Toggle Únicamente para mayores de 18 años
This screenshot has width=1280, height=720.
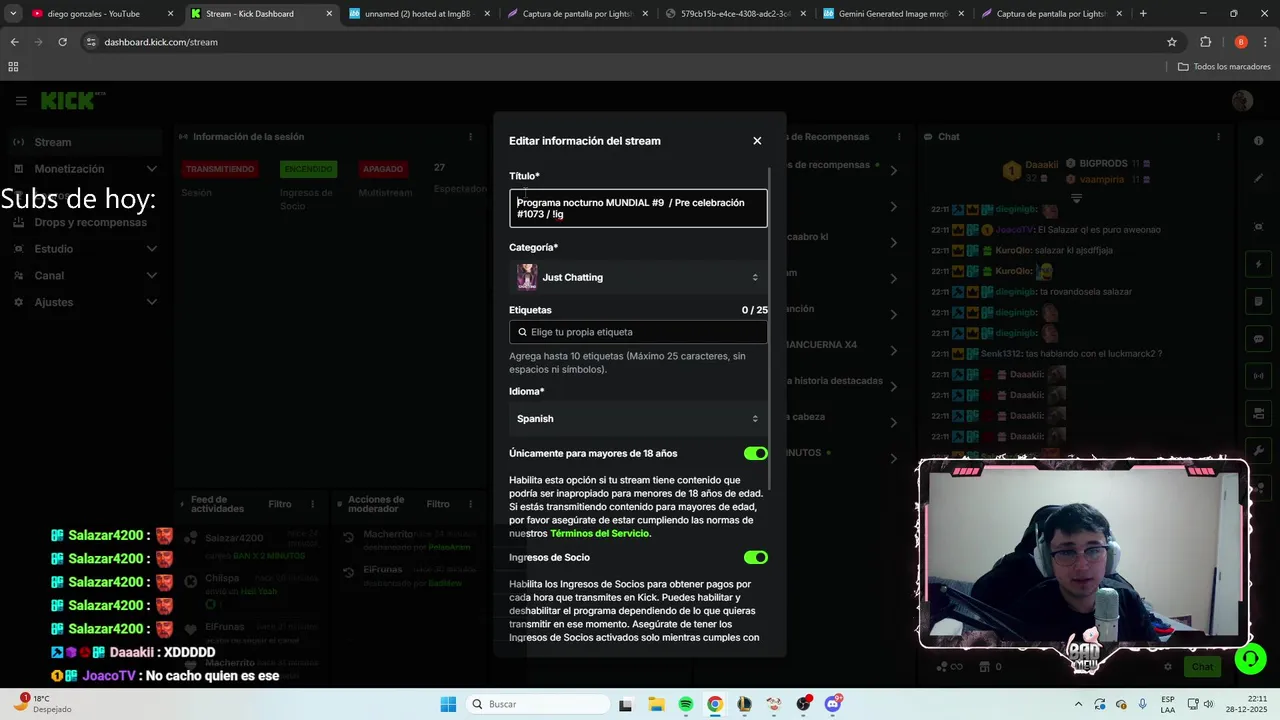(x=755, y=454)
